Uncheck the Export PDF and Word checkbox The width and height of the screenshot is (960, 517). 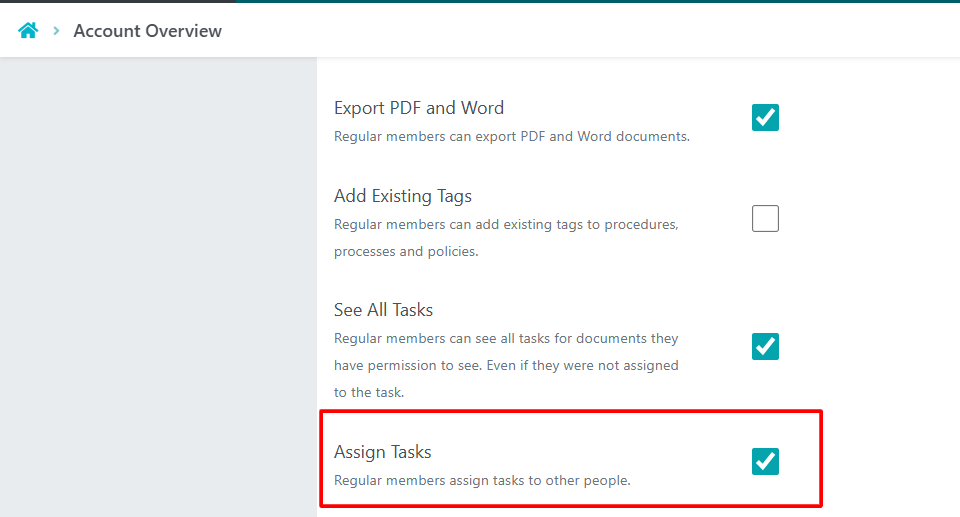[765, 118]
